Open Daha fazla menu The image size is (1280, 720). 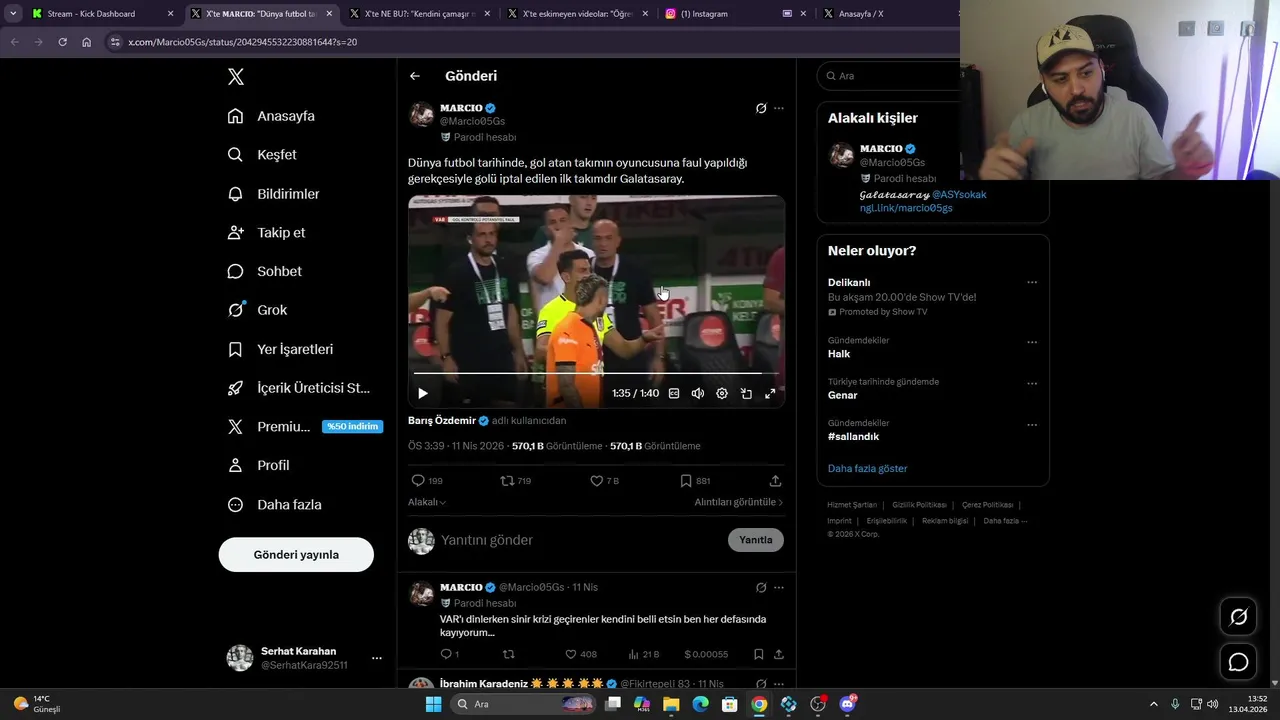(274, 504)
